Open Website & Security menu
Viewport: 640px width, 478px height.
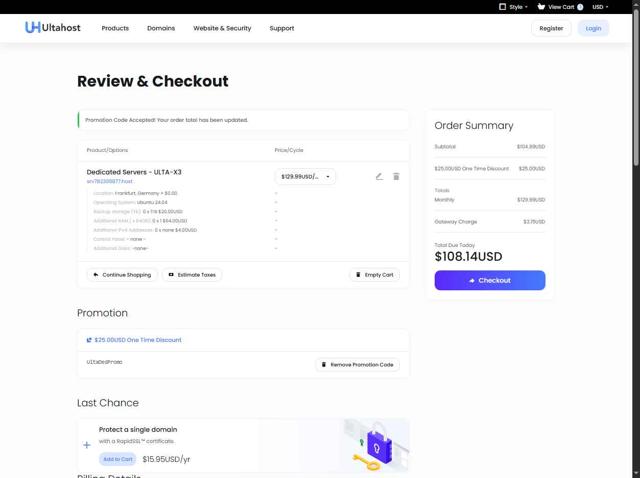pyautogui.click(x=222, y=28)
